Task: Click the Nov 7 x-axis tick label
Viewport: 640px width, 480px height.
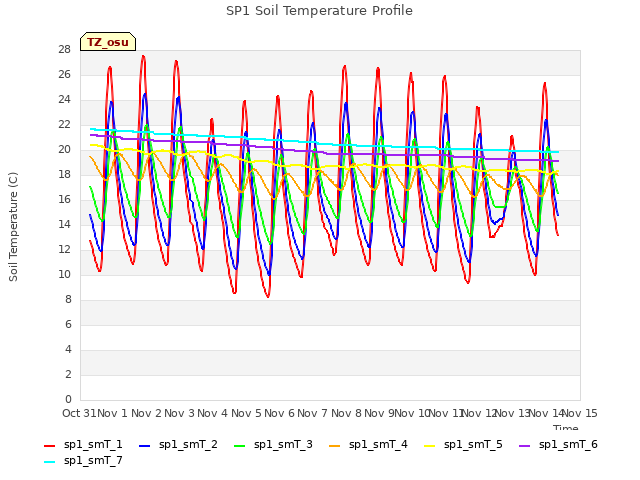Action: tap(313, 413)
